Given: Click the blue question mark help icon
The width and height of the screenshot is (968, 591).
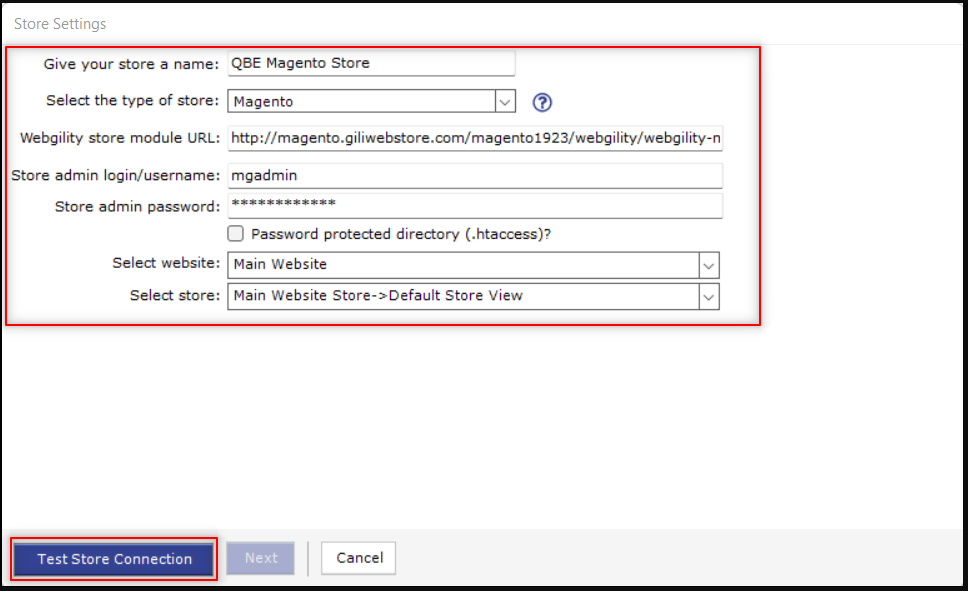Looking at the screenshot, I should click(542, 102).
